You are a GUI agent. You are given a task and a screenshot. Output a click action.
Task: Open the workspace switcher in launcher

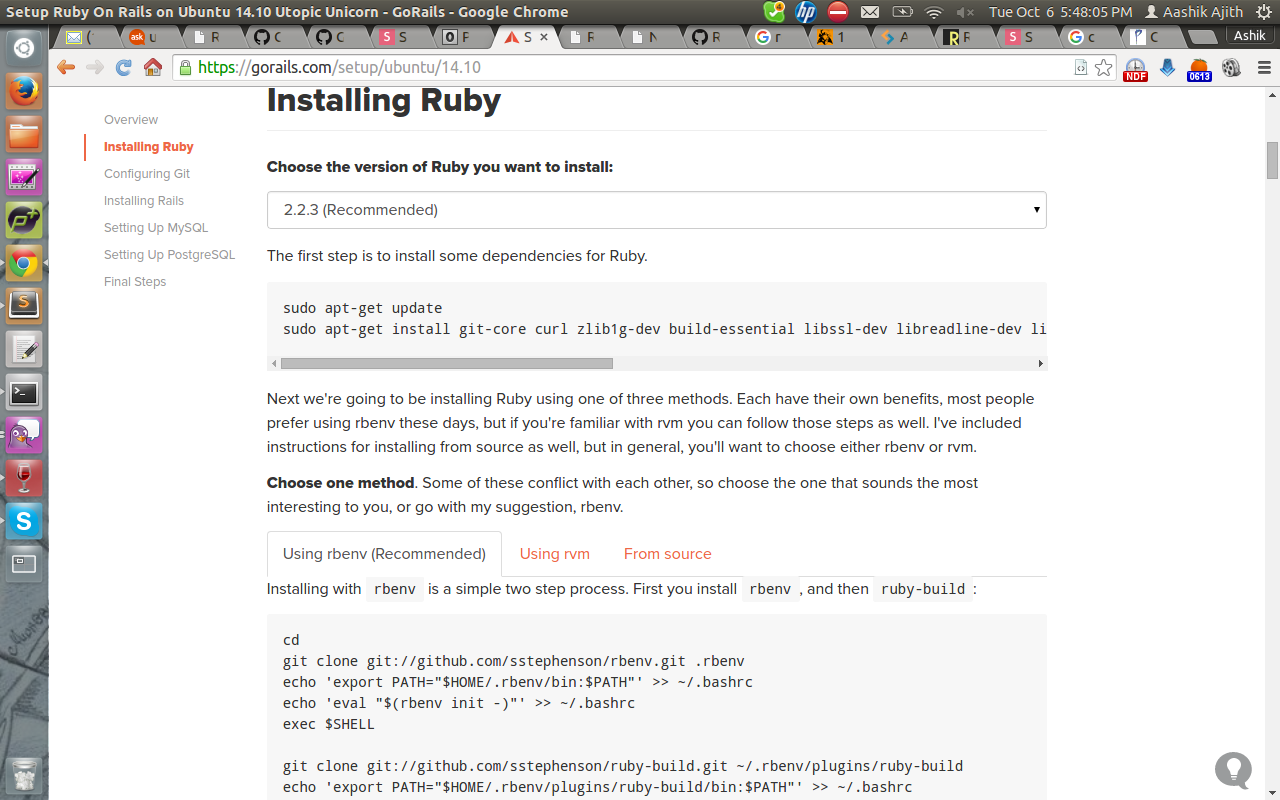pos(24,564)
